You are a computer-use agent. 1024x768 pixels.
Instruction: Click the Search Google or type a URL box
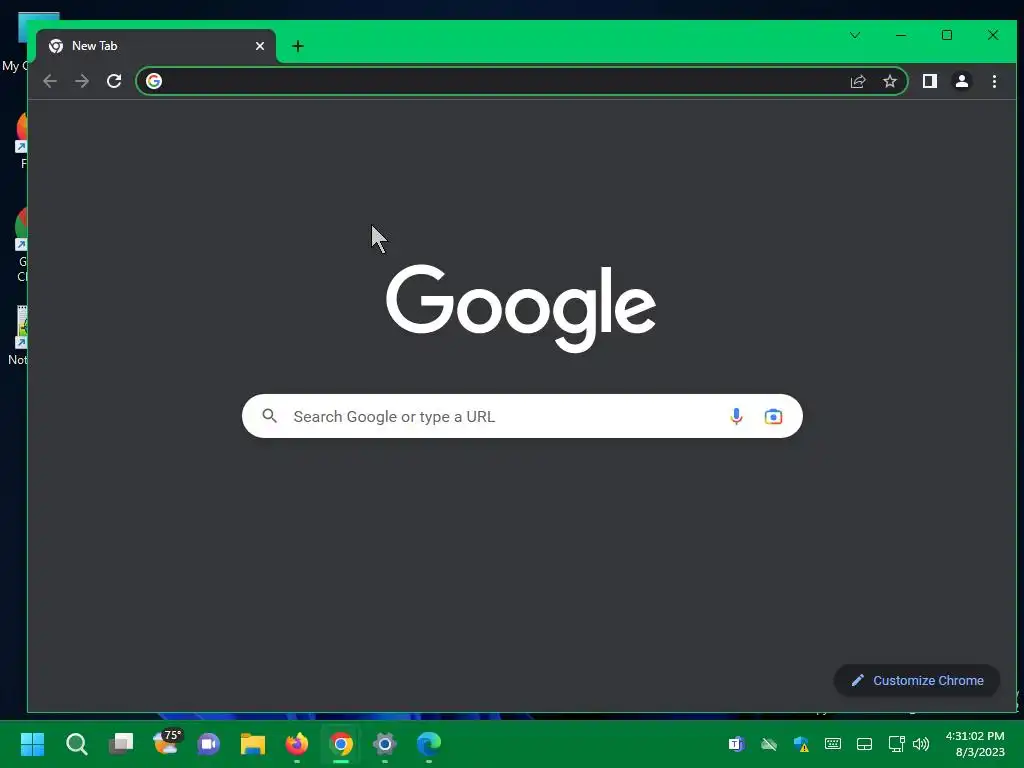coord(522,416)
